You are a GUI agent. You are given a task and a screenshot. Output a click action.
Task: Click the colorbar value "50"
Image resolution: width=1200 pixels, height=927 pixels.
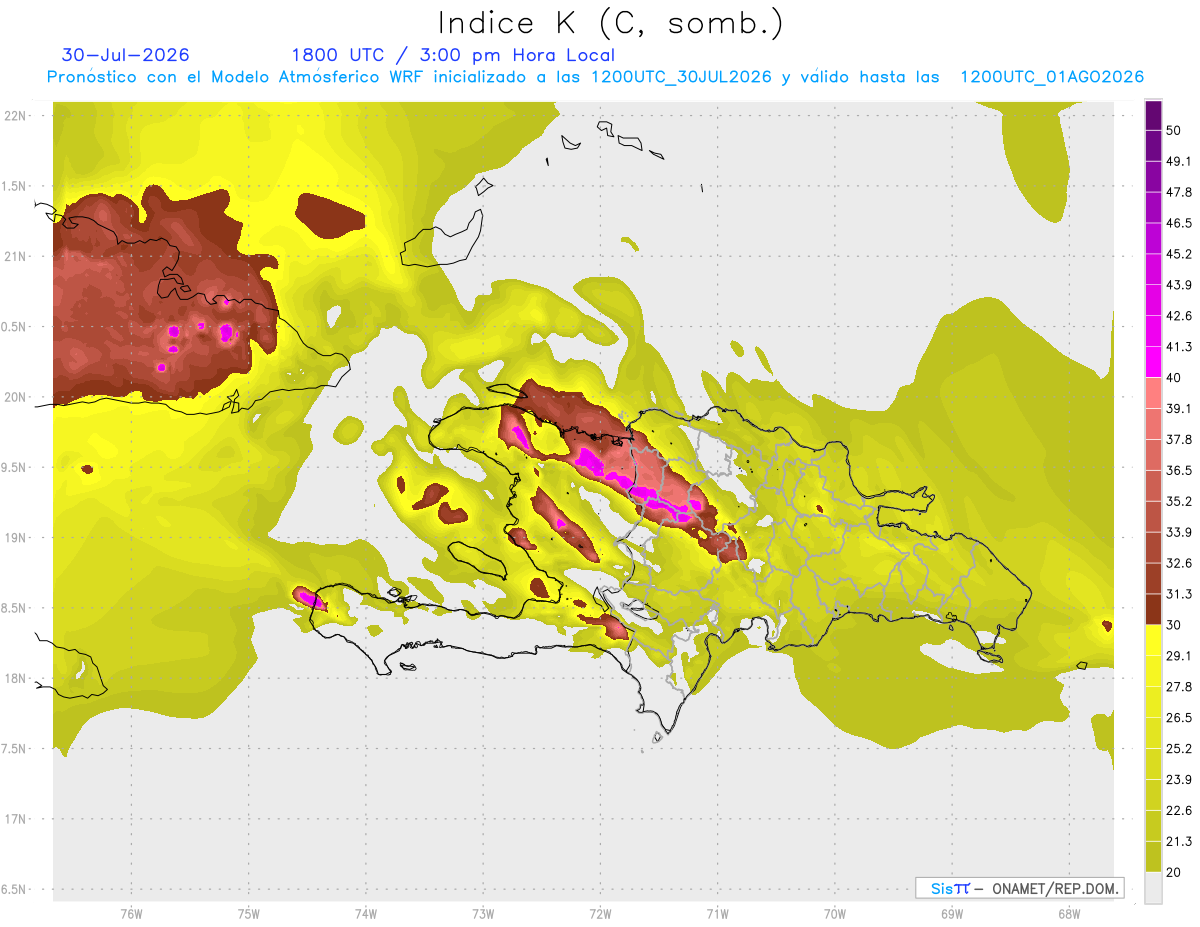click(1173, 130)
